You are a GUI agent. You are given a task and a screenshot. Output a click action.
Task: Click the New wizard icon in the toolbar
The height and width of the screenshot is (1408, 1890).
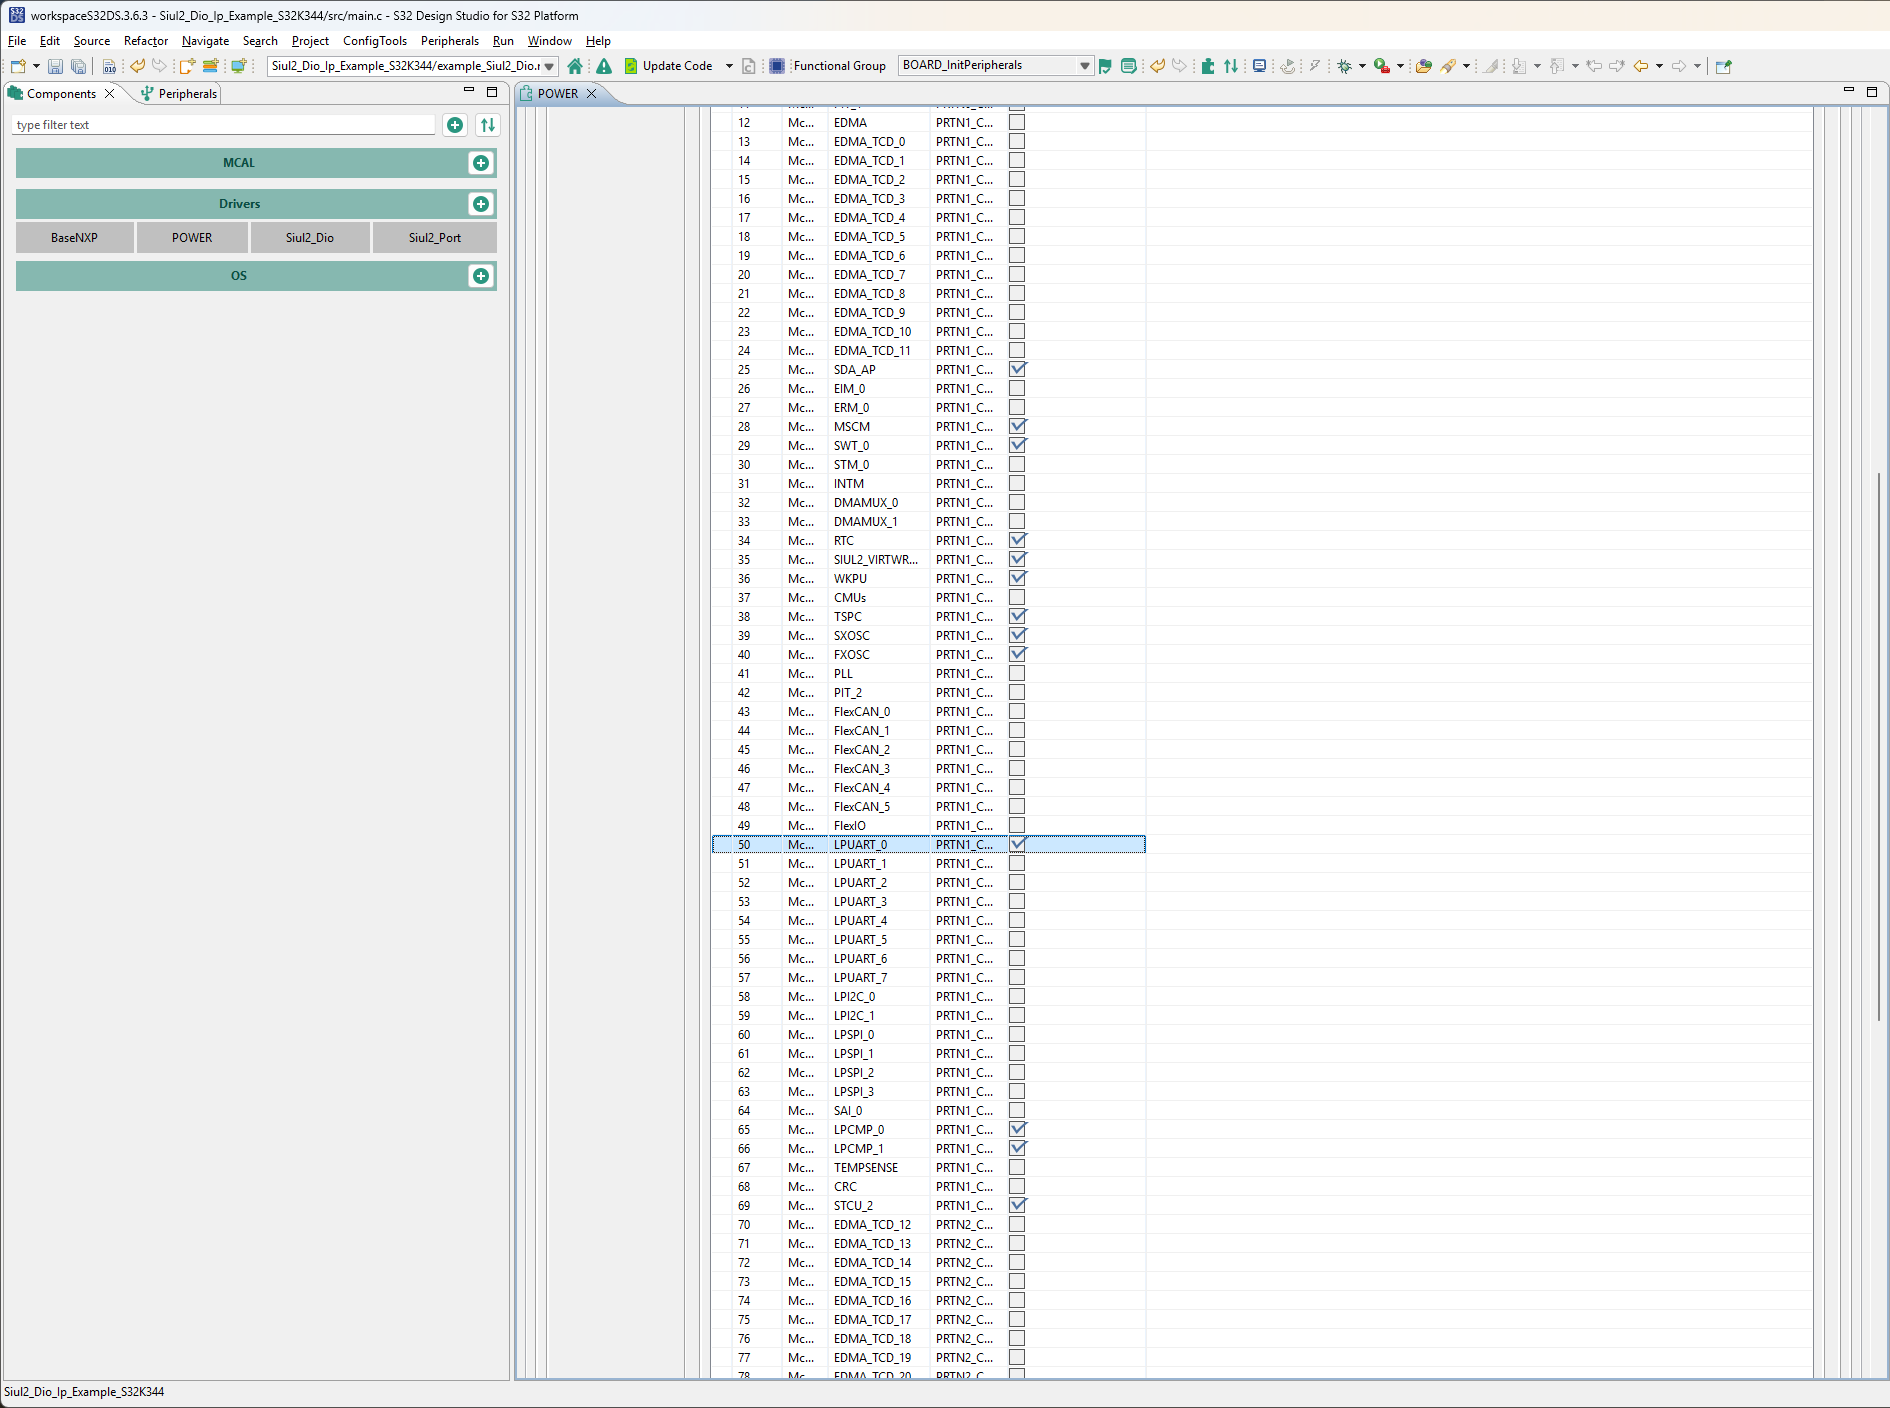click(x=17, y=66)
